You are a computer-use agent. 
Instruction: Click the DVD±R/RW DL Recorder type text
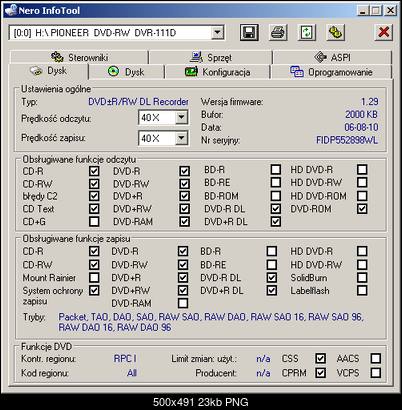(x=138, y=102)
